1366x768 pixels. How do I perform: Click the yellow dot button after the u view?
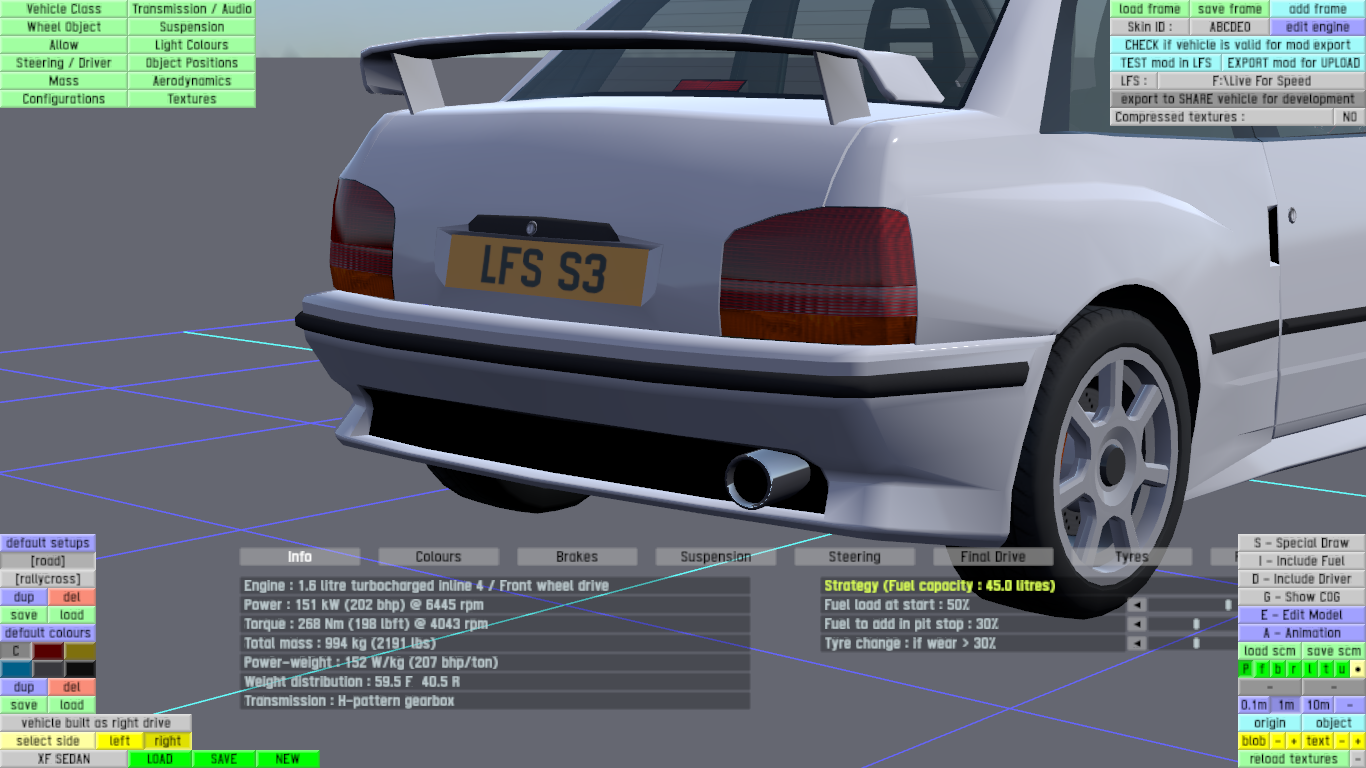pos(1358,669)
